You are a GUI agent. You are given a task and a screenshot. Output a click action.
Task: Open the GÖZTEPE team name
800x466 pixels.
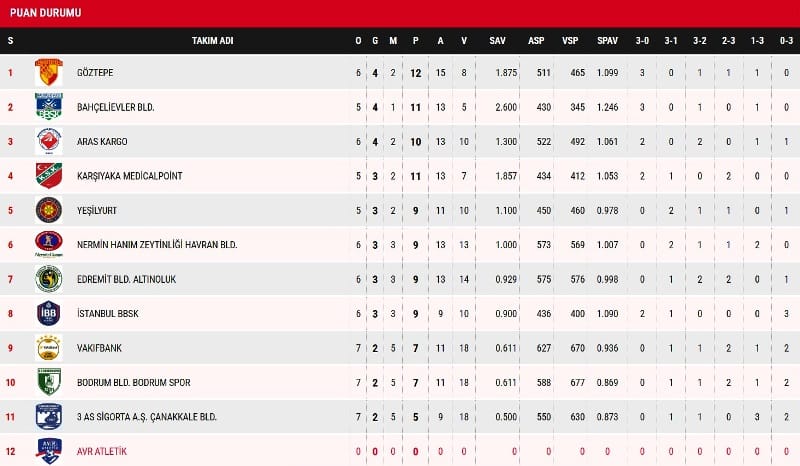pos(95,72)
